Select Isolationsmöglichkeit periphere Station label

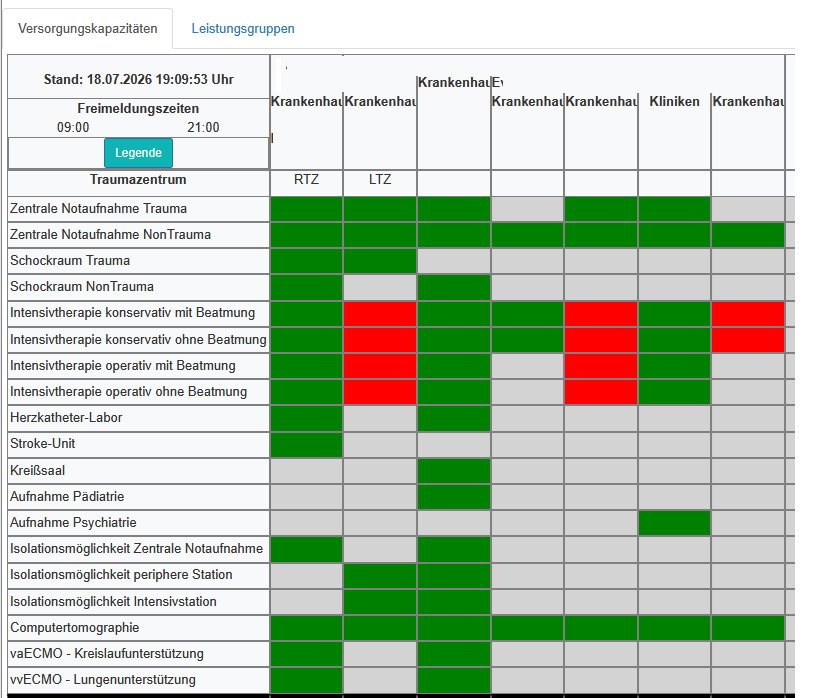click(x=121, y=575)
